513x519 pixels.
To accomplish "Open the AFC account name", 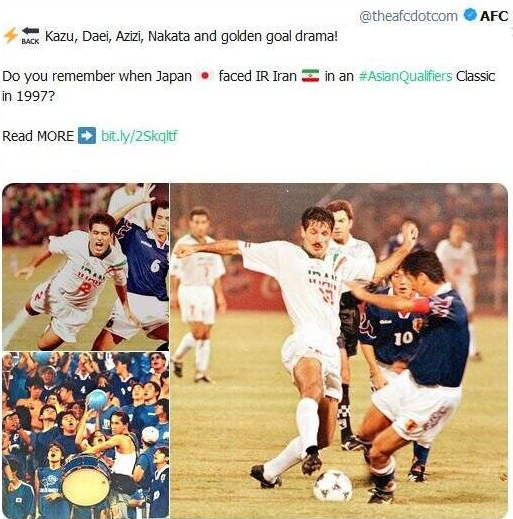I will (494, 16).
